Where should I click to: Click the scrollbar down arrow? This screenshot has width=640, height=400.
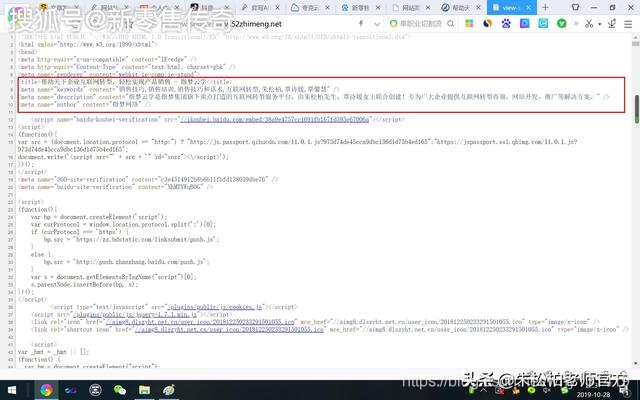click(x=636, y=363)
